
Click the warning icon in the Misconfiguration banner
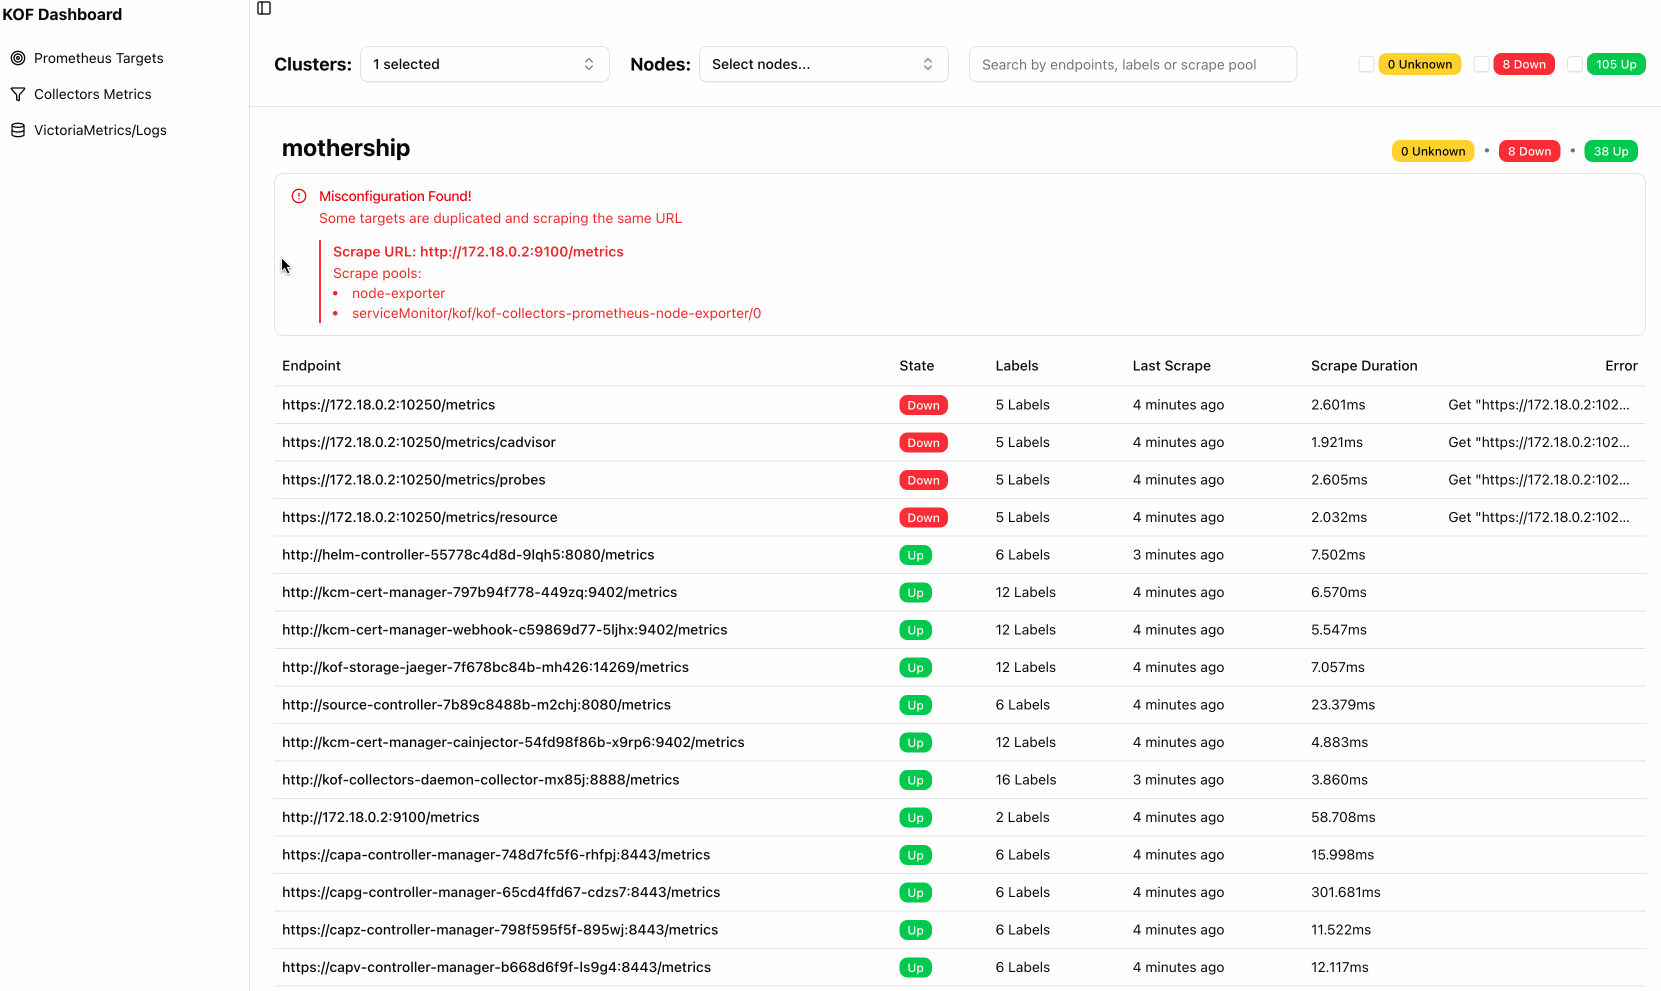(299, 196)
